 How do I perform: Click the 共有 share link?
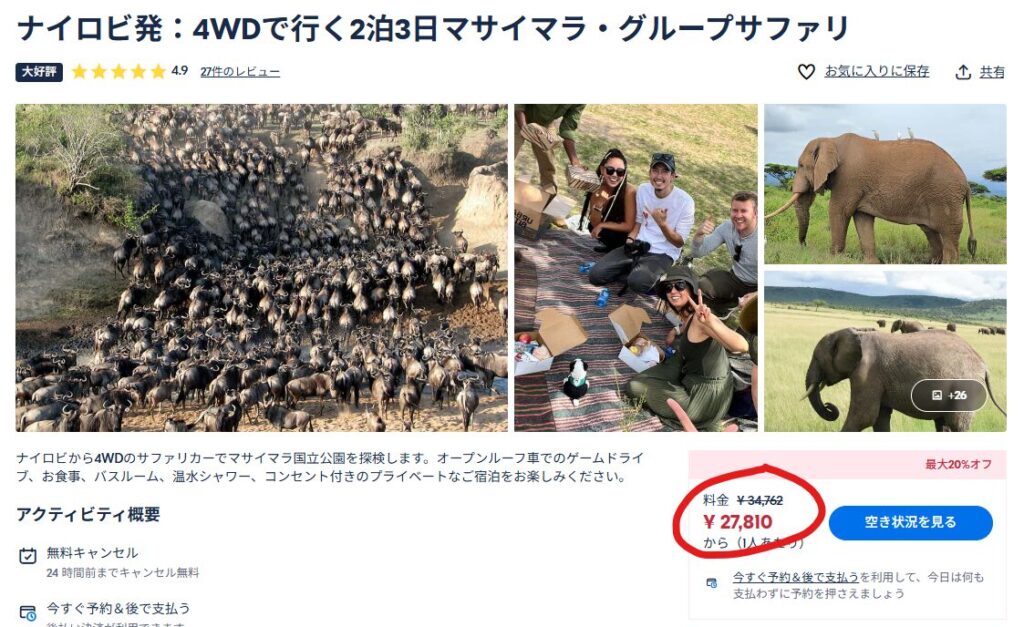tap(992, 72)
